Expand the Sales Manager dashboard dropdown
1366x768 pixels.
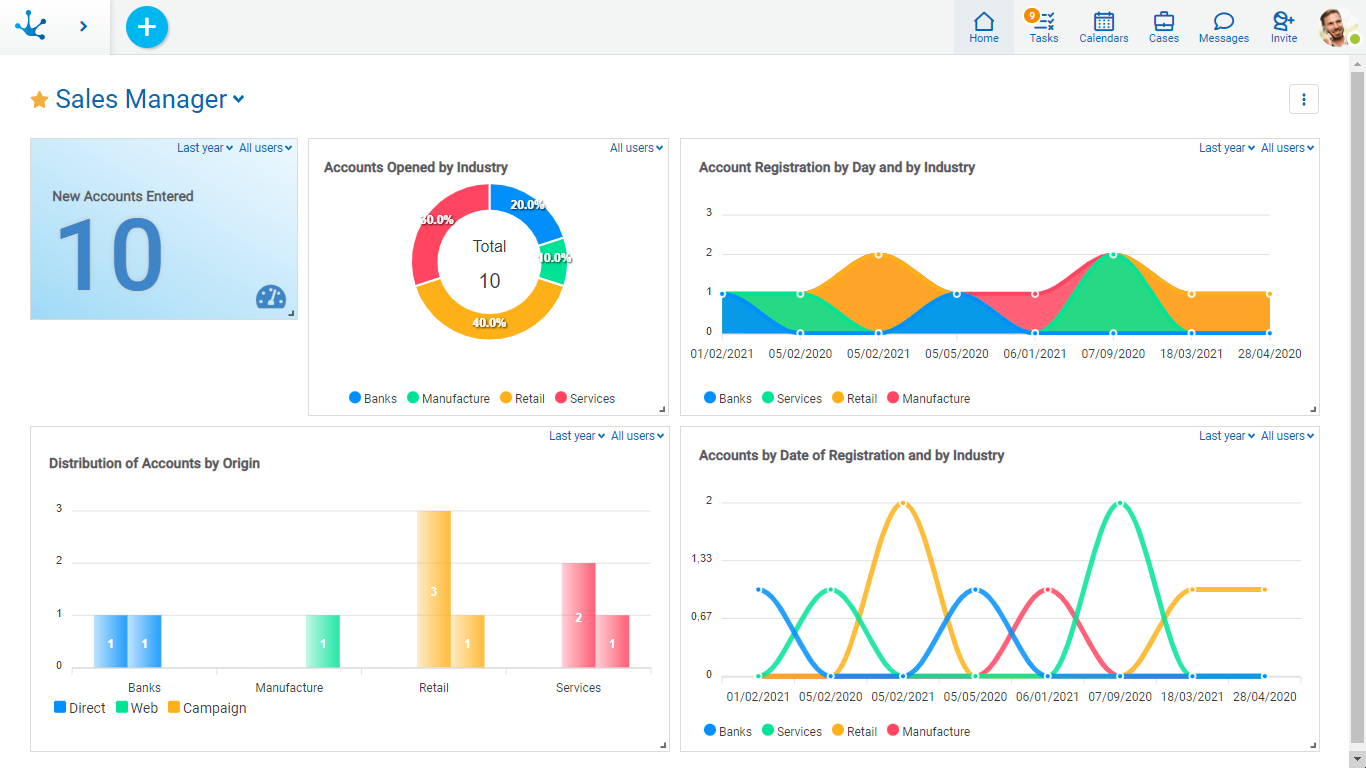(238, 99)
